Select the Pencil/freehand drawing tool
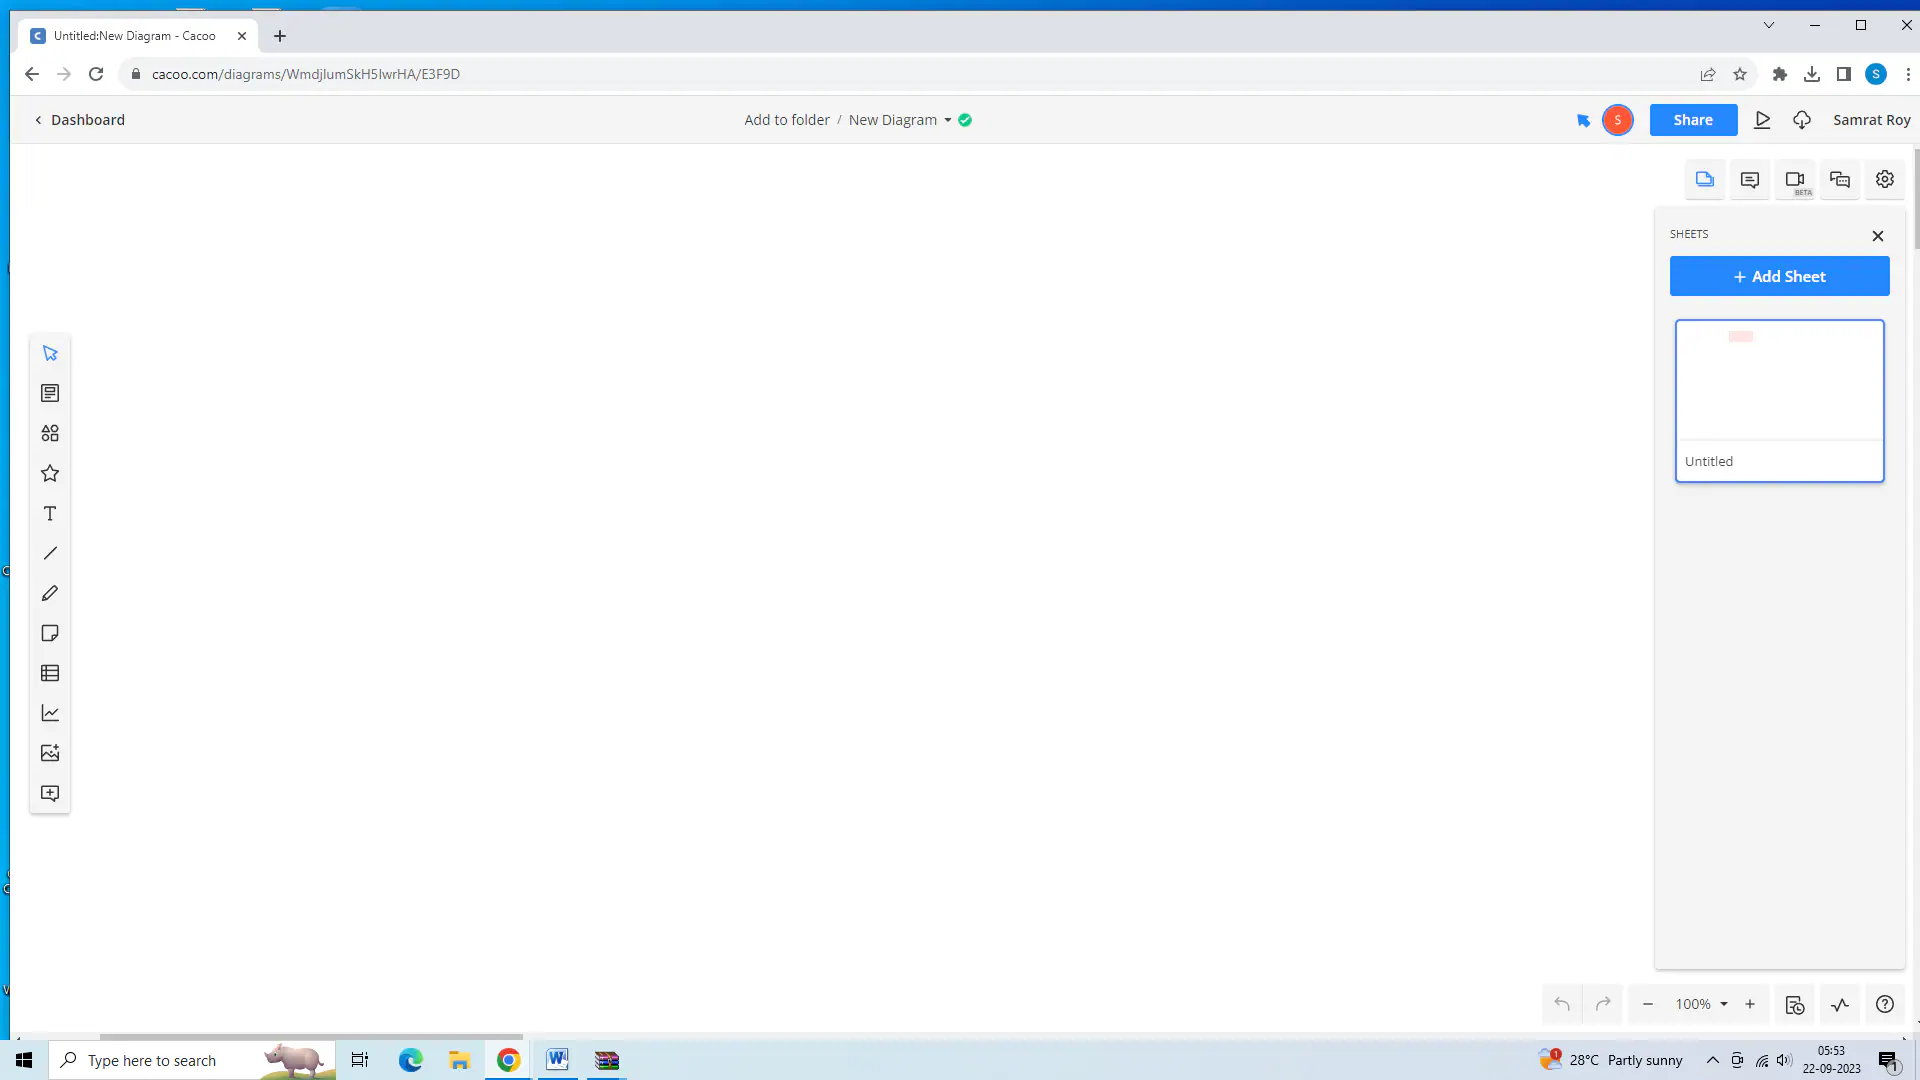The width and height of the screenshot is (1920, 1080). [50, 593]
